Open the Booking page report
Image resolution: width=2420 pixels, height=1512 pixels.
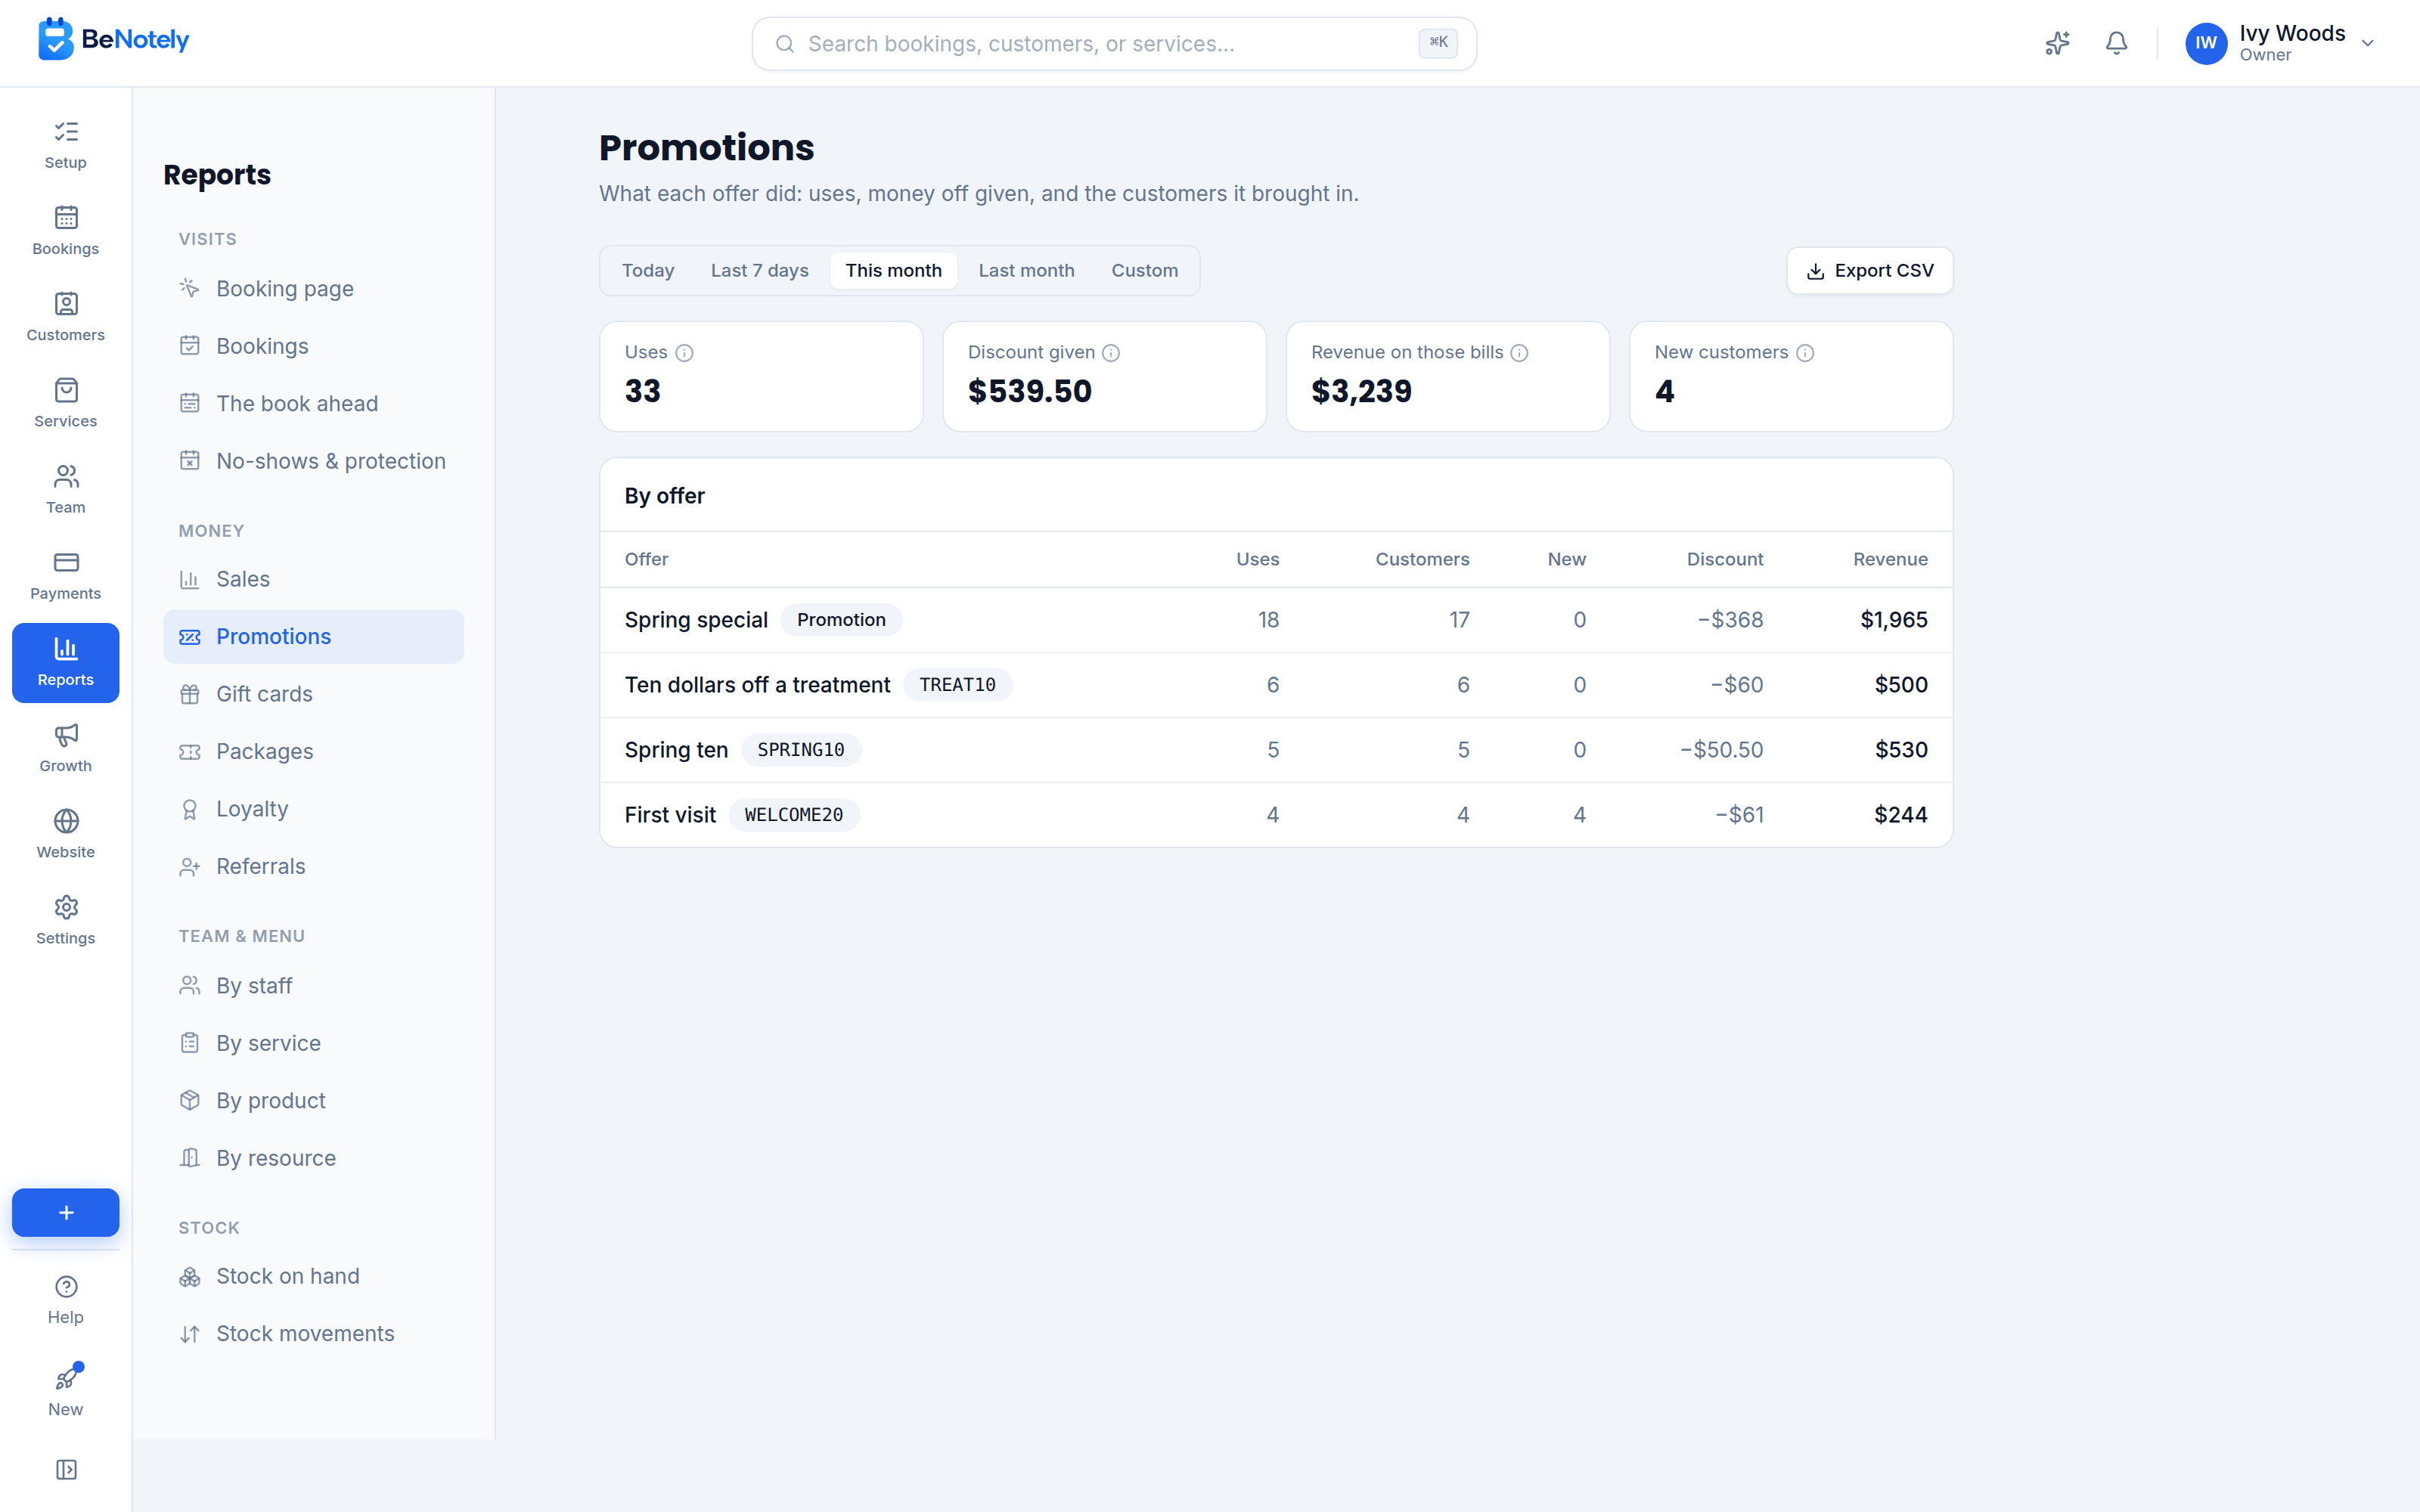click(x=313, y=289)
